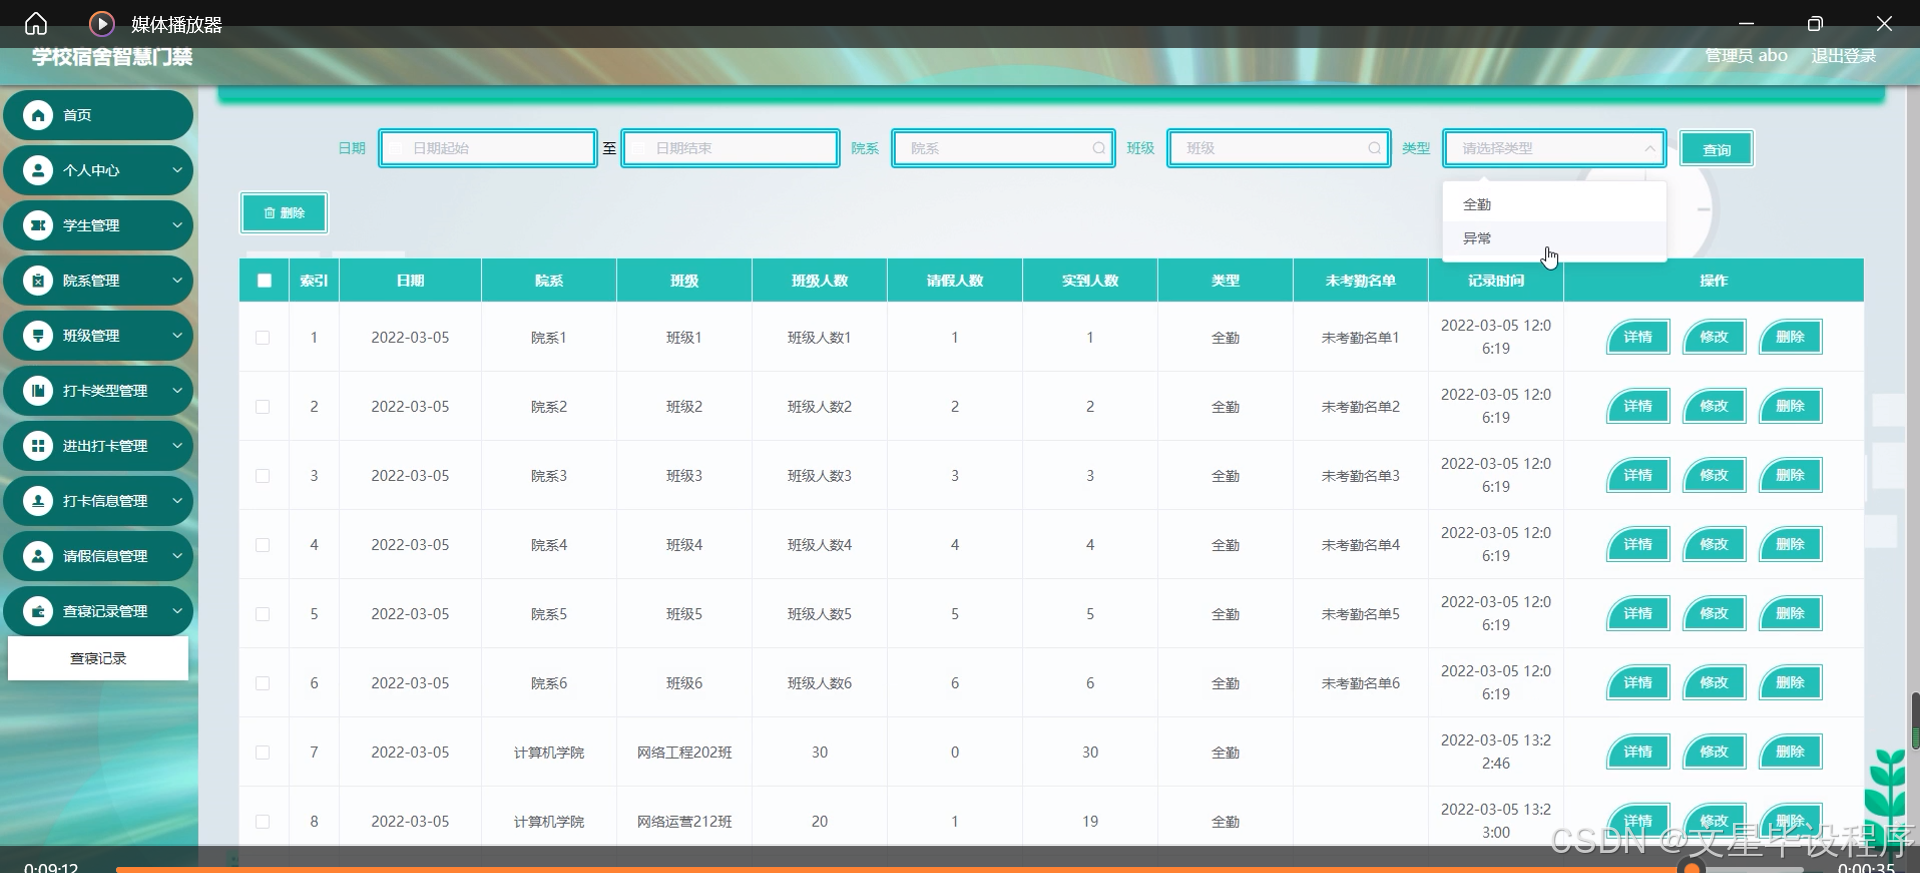Open 详情 for row 1

coord(1638,337)
